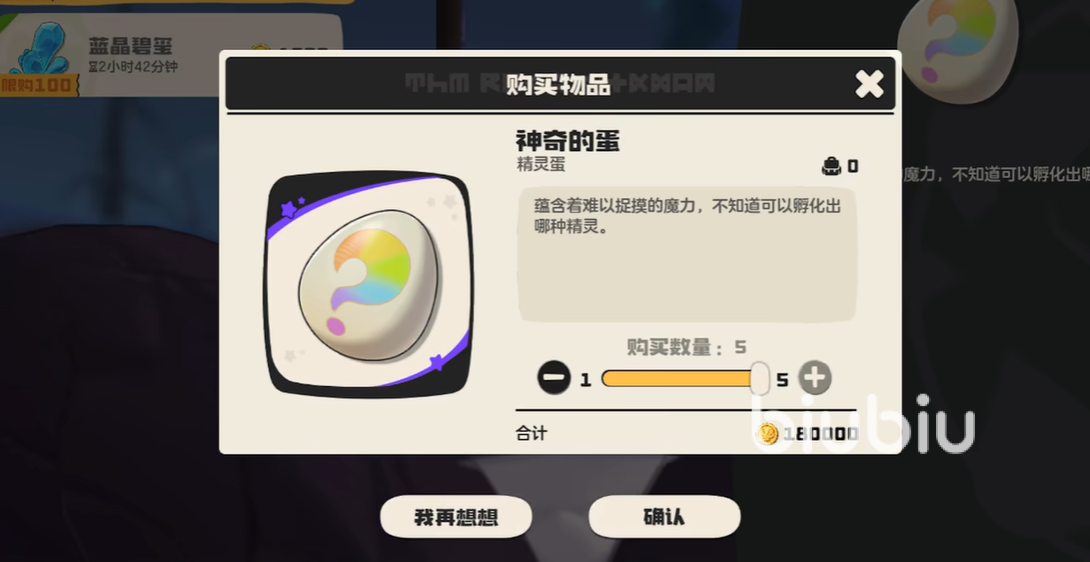
Task: Confirm purchase with 确认 button
Action: click(x=665, y=517)
